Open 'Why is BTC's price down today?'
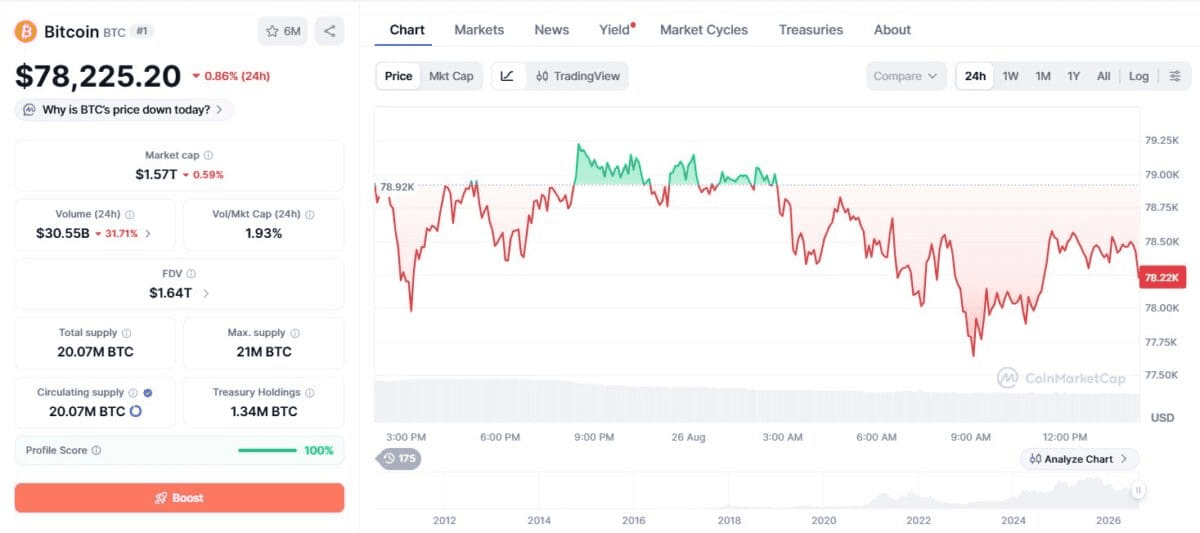 pos(124,110)
